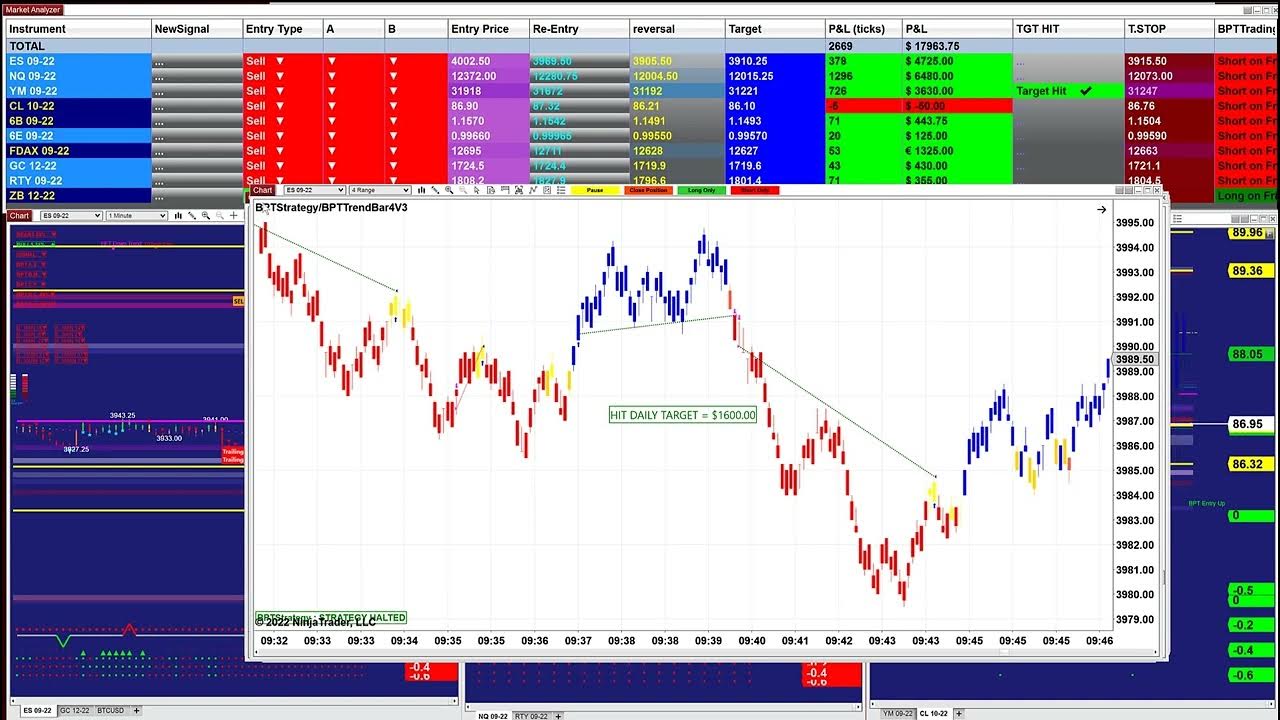Sort by P&L (ticks) column header

pos(863,29)
